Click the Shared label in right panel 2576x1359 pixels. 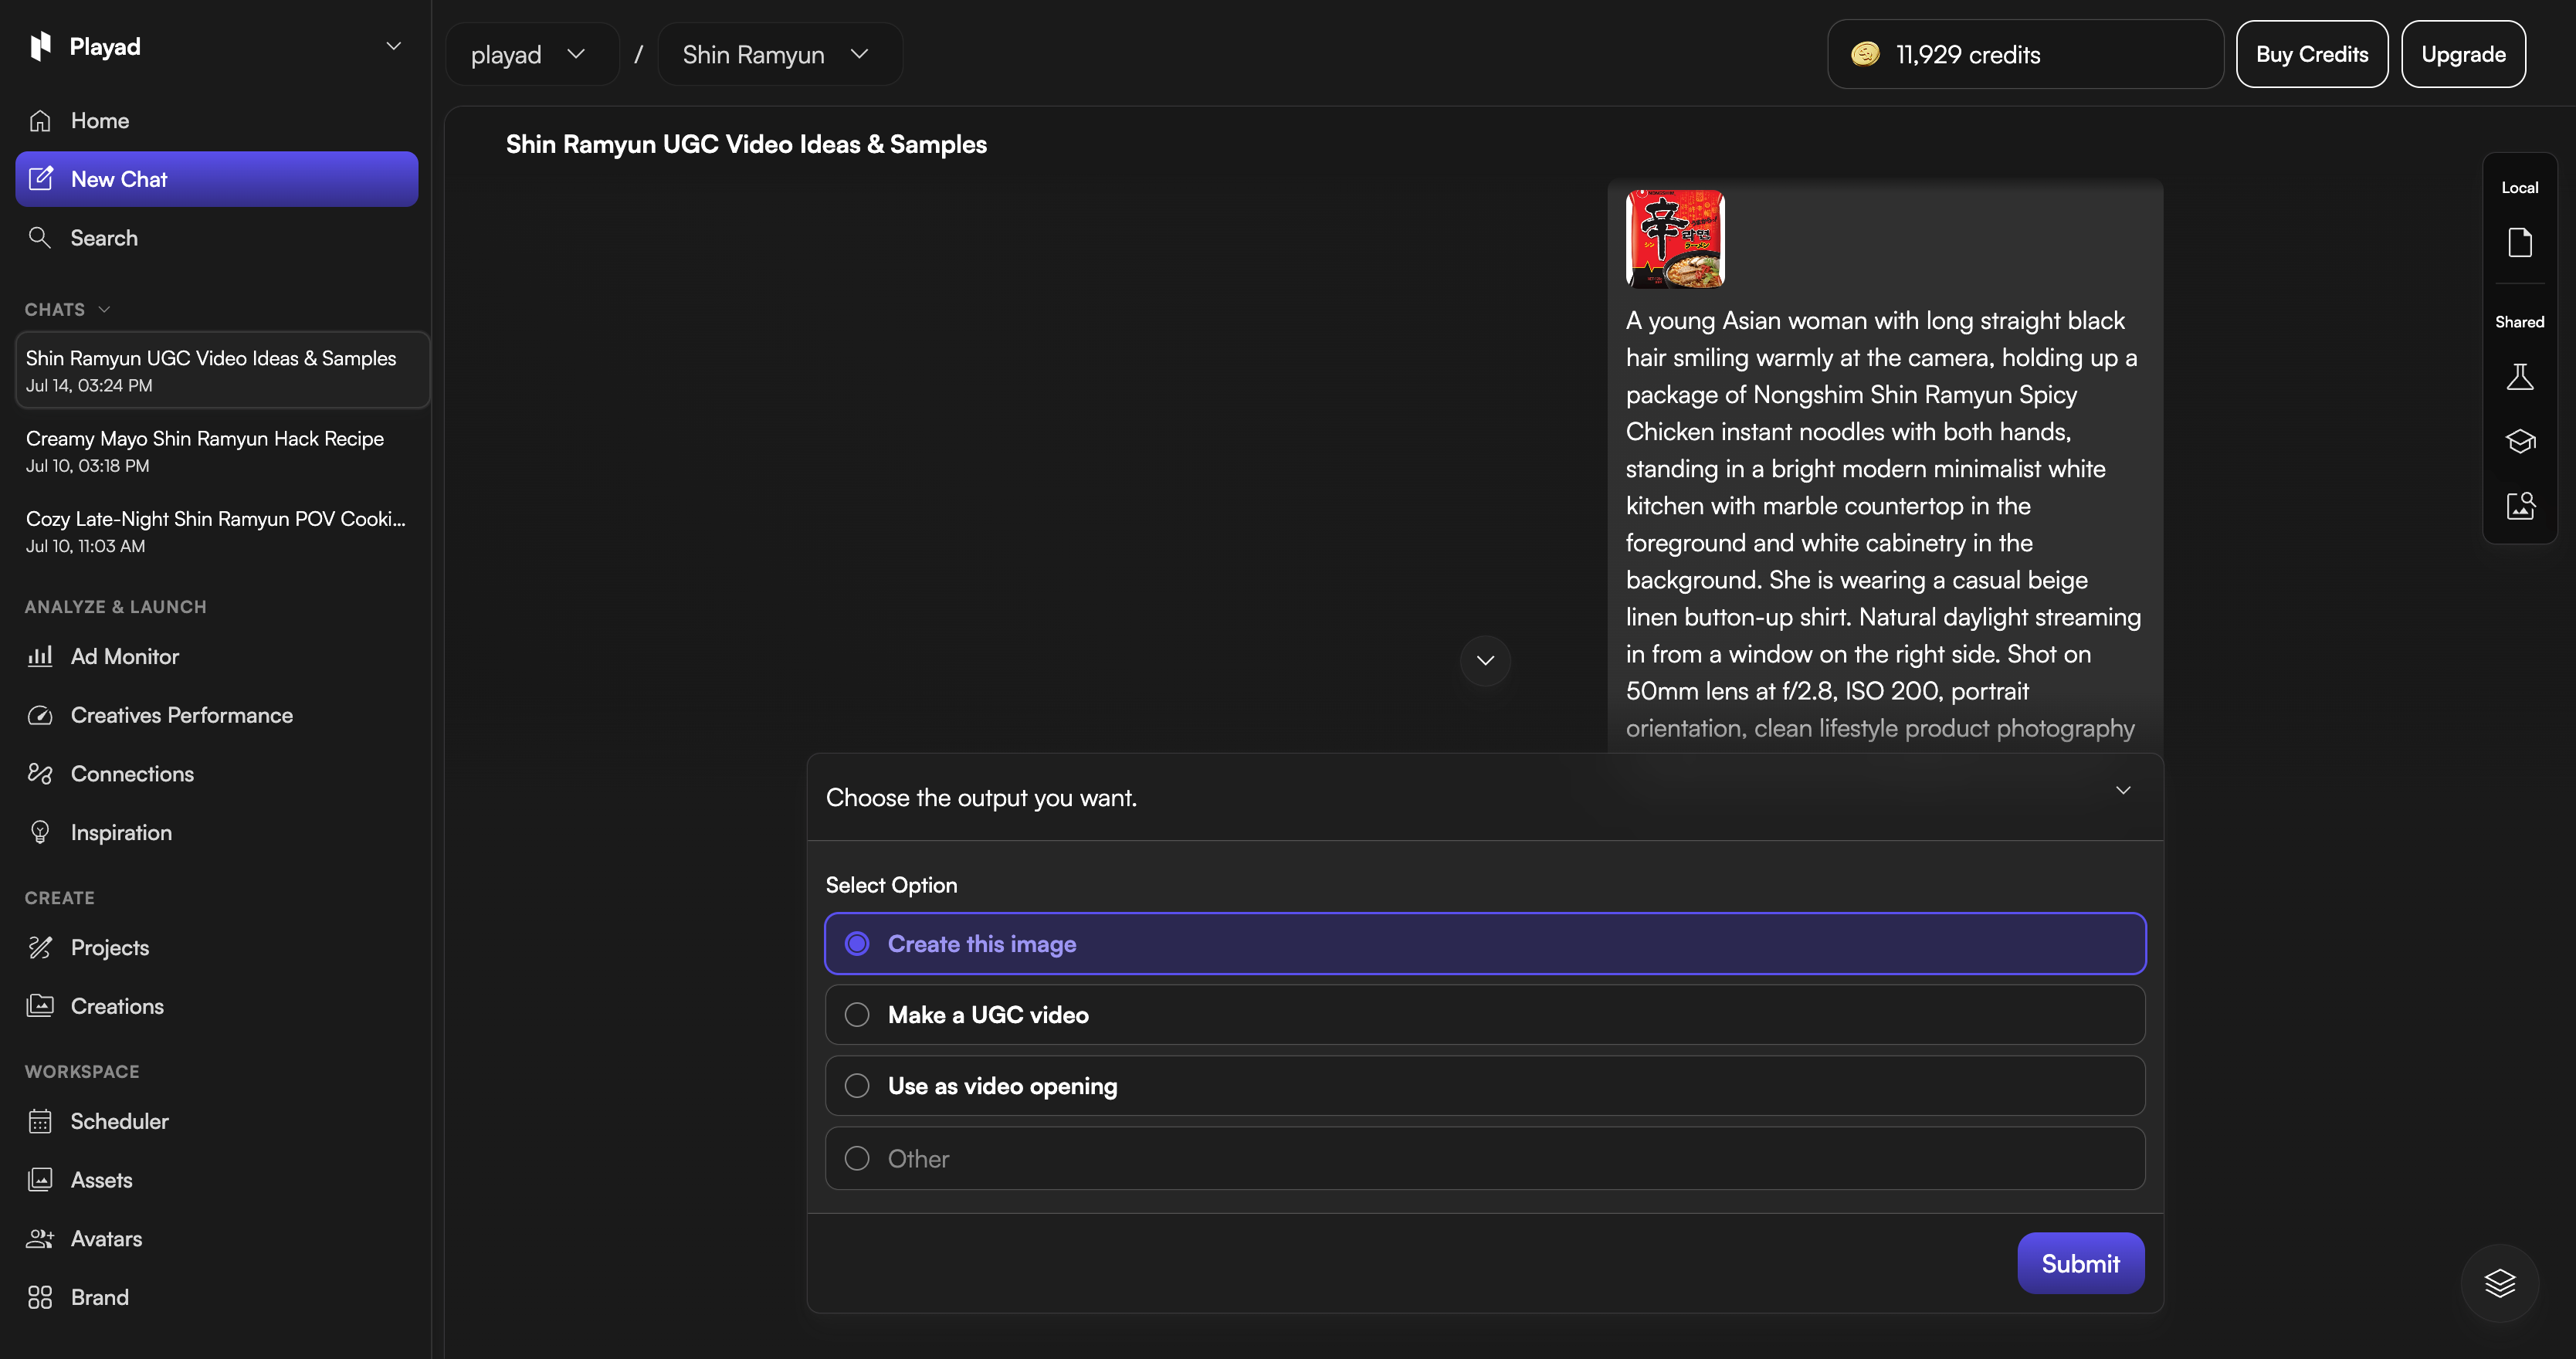click(x=2520, y=321)
